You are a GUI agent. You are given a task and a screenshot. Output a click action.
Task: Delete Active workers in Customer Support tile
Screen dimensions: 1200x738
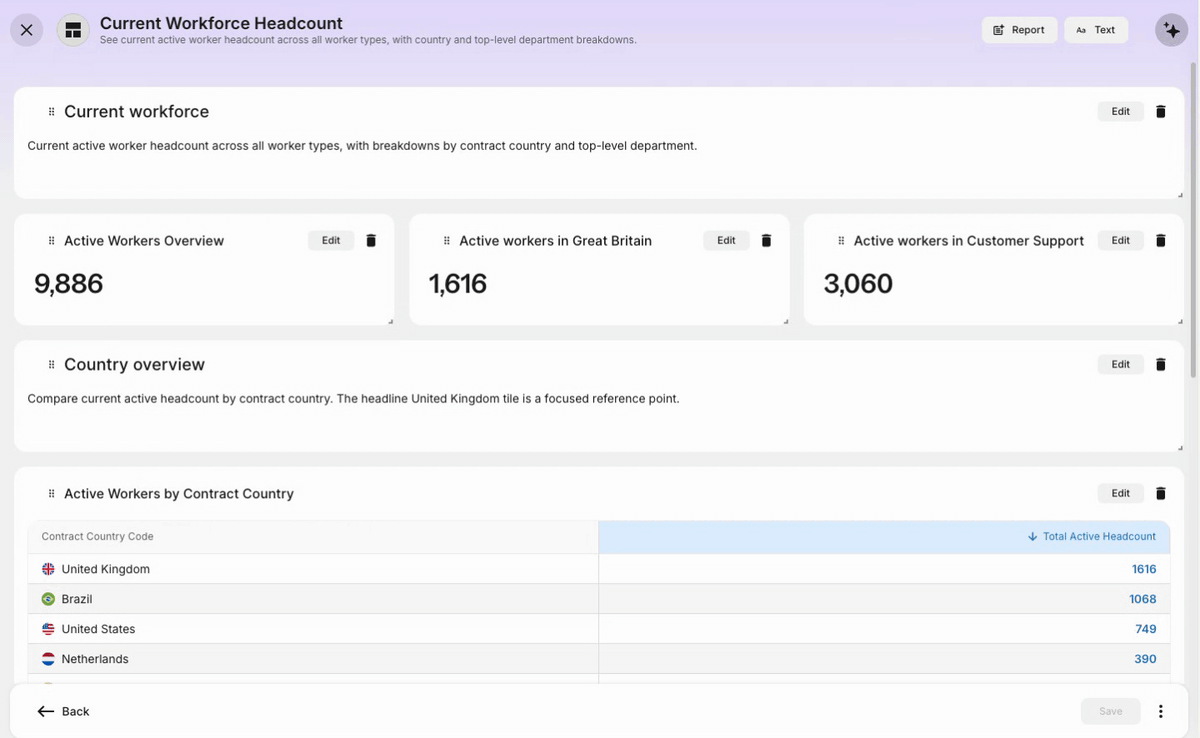tap(1160, 241)
